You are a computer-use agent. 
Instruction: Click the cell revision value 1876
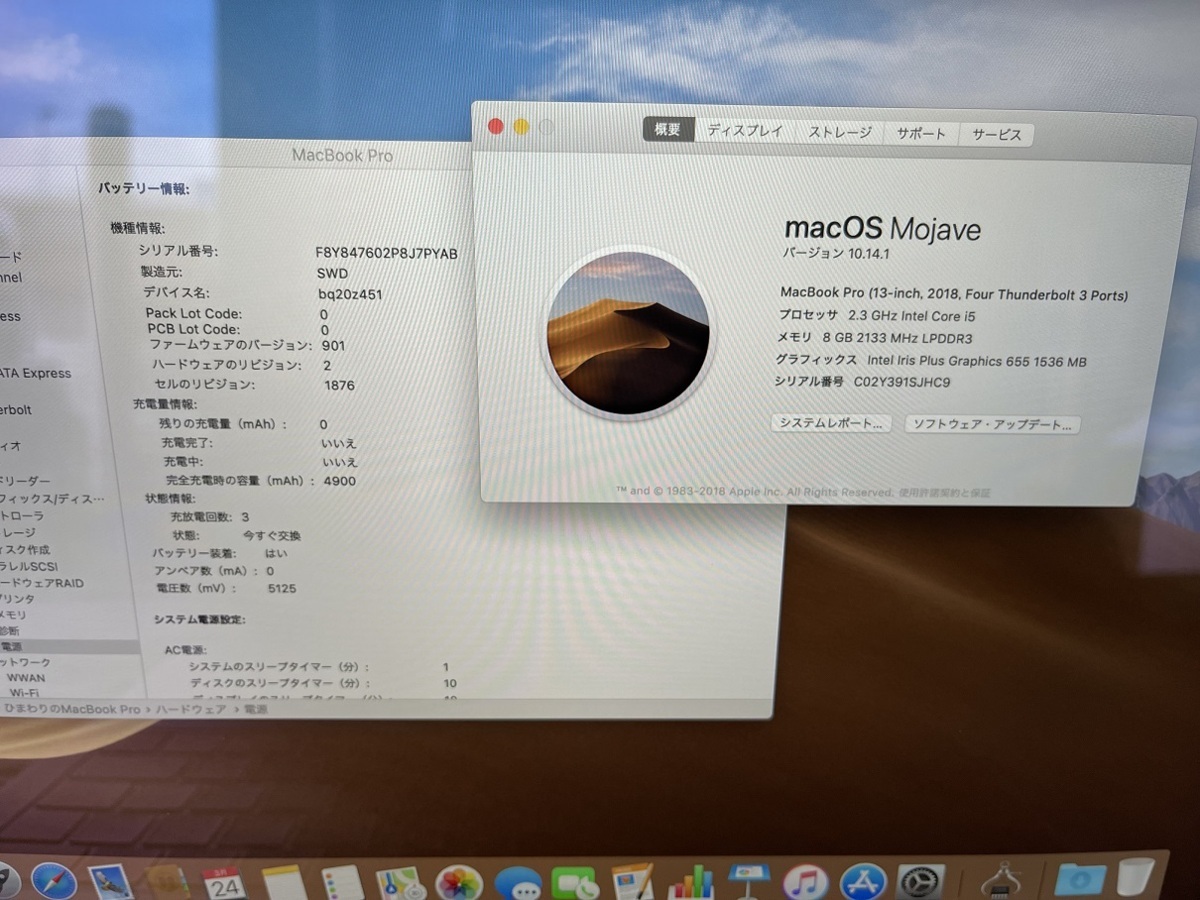340,385
